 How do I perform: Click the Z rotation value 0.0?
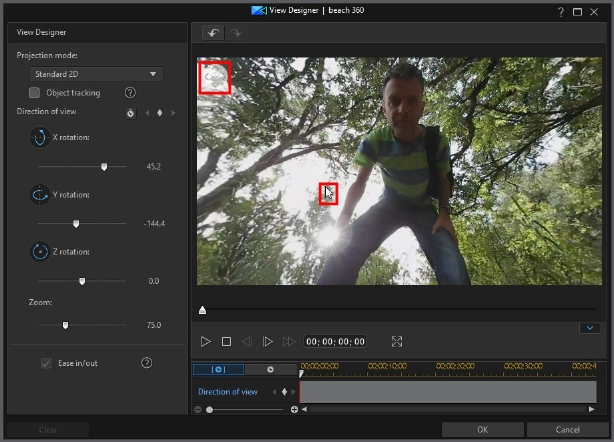click(154, 281)
